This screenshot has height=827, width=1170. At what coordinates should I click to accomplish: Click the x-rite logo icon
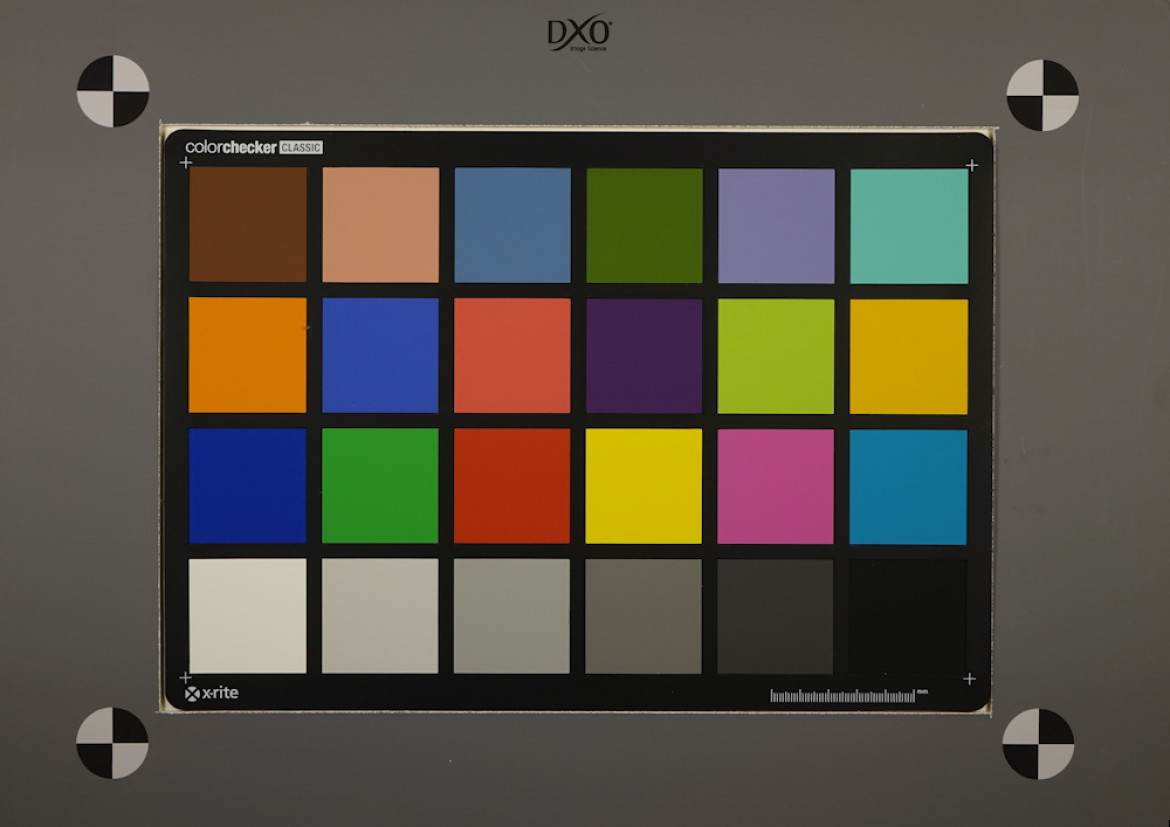(192, 694)
